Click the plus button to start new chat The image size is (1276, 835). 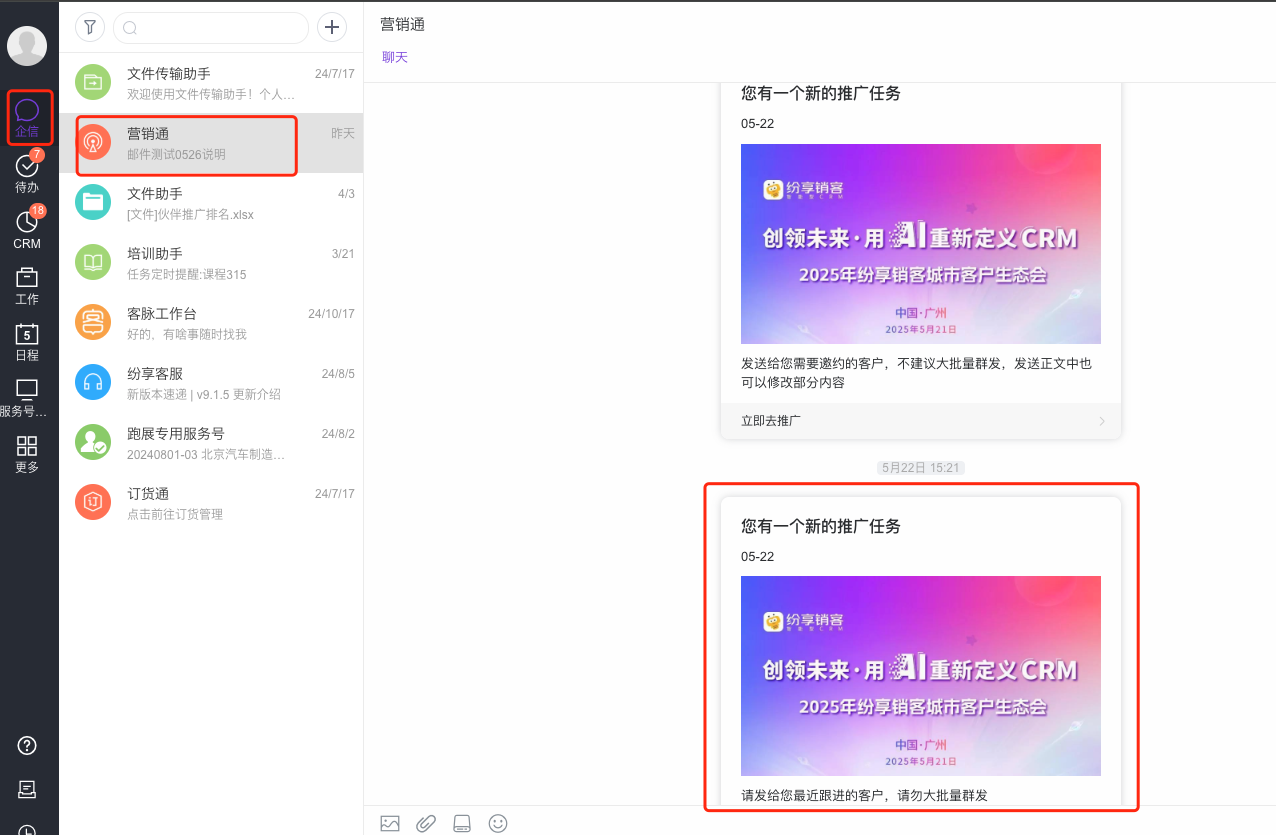point(332,28)
